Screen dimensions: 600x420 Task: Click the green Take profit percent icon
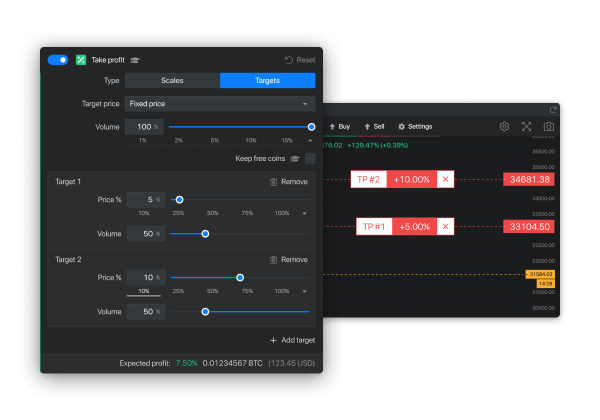point(81,60)
